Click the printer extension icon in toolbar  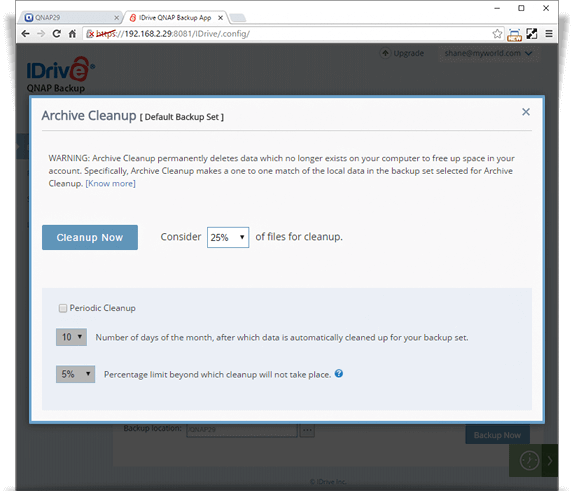(514, 34)
